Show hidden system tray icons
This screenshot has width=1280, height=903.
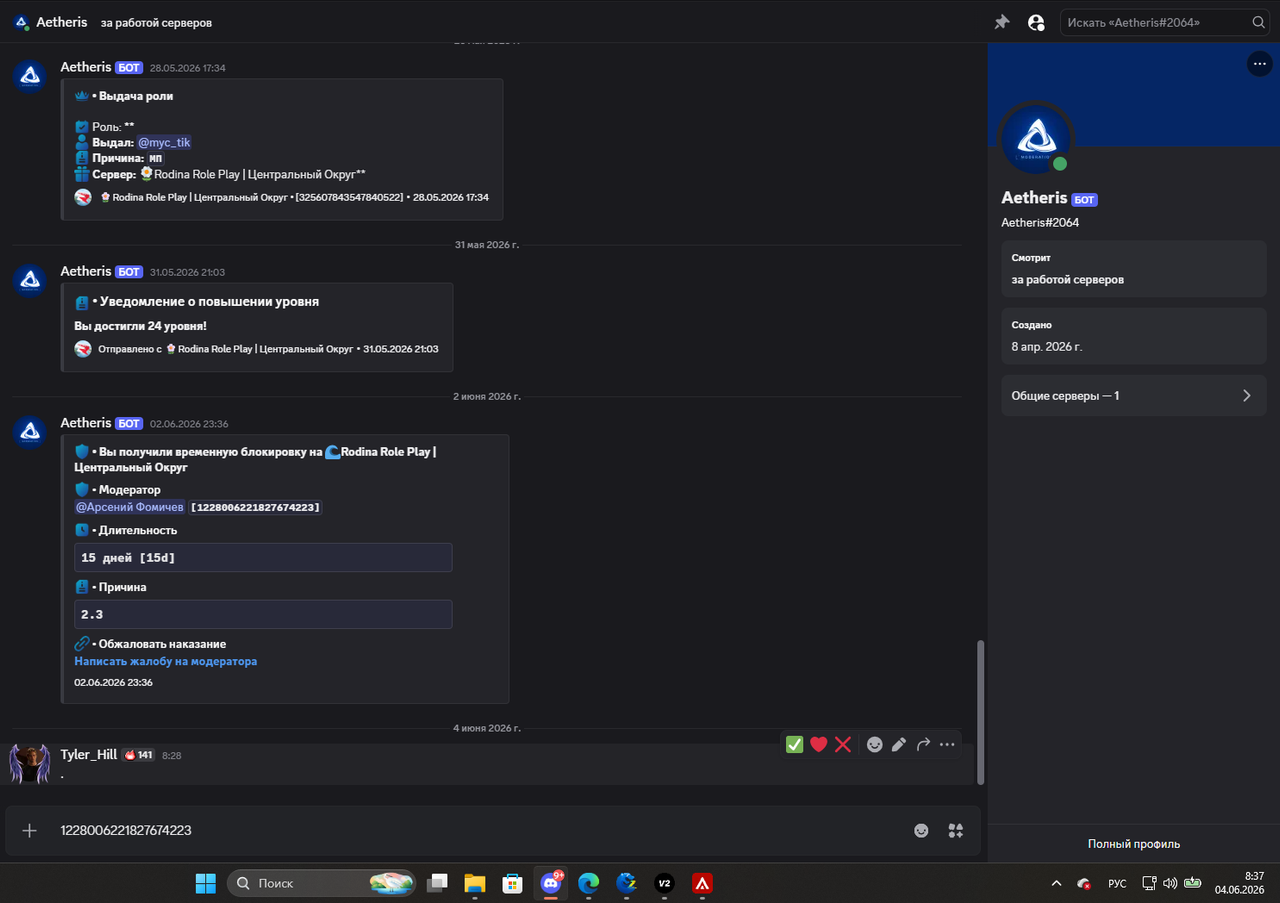coord(1056,884)
